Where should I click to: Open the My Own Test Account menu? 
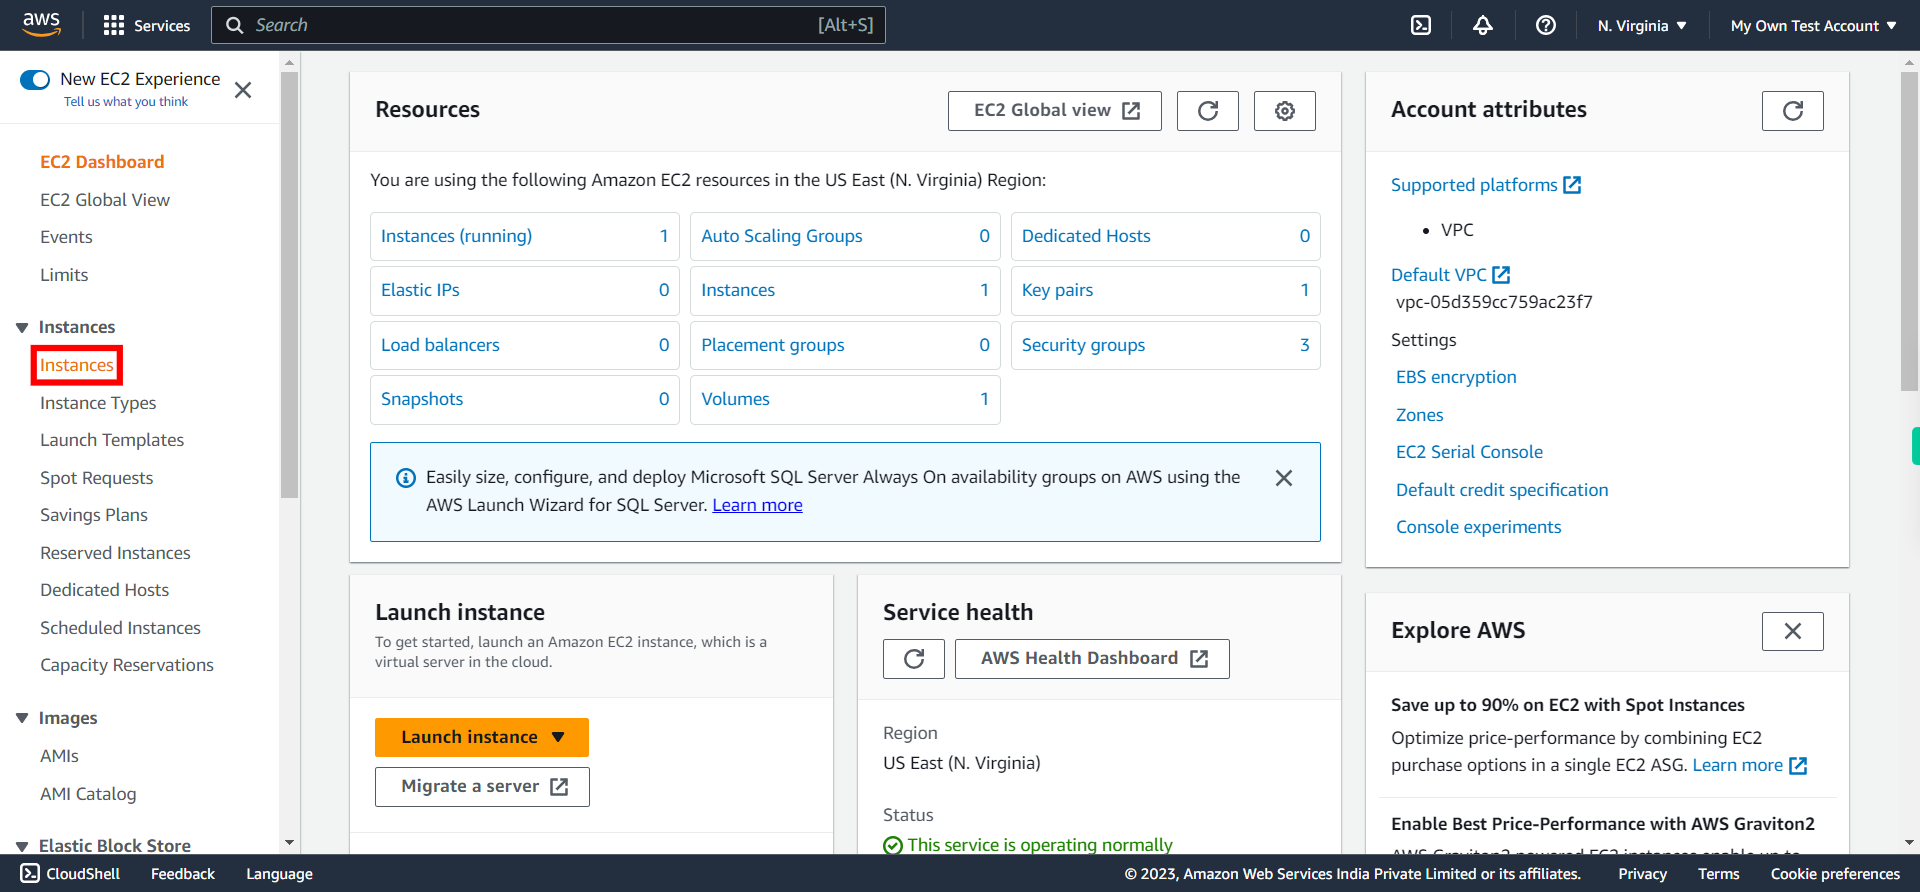click(1814, 26)
